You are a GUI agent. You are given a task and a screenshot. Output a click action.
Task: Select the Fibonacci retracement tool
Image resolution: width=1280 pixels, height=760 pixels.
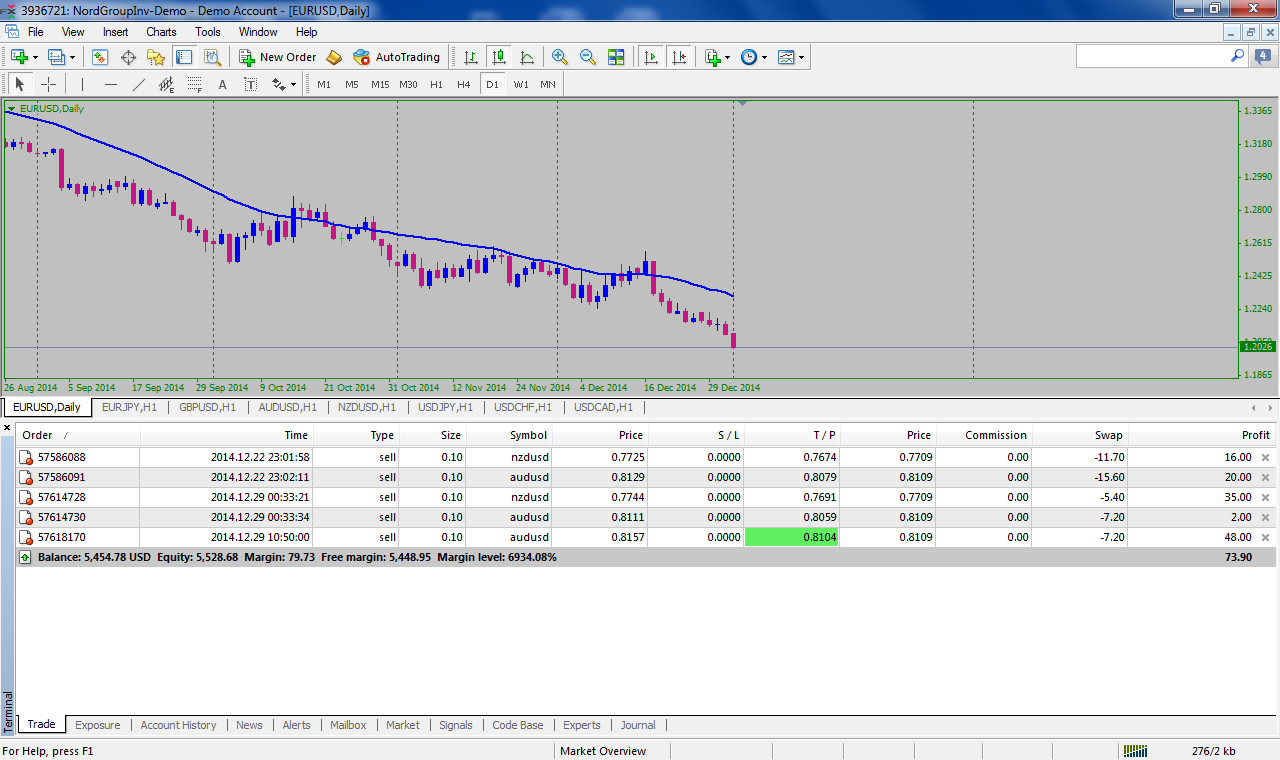tap(195, 84)
